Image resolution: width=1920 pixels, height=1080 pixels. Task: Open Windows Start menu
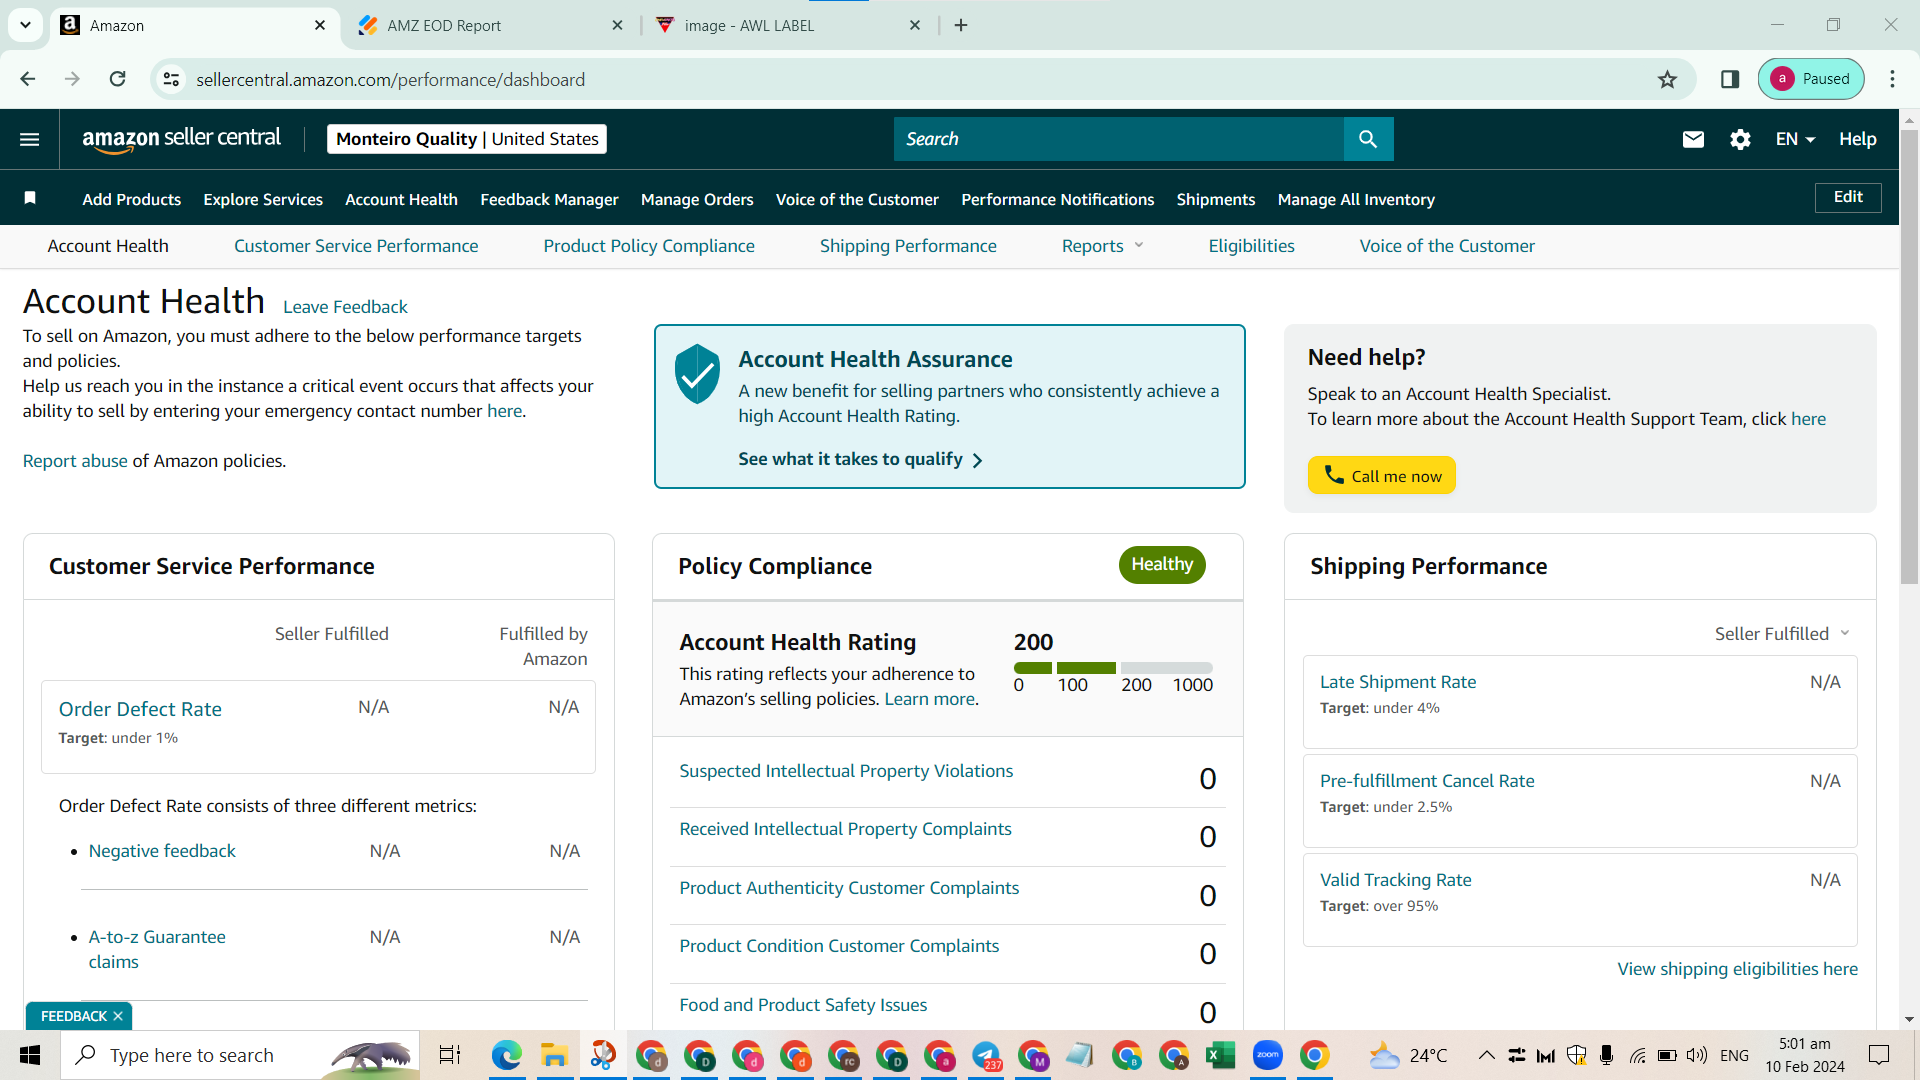(x=30, y=1055)
